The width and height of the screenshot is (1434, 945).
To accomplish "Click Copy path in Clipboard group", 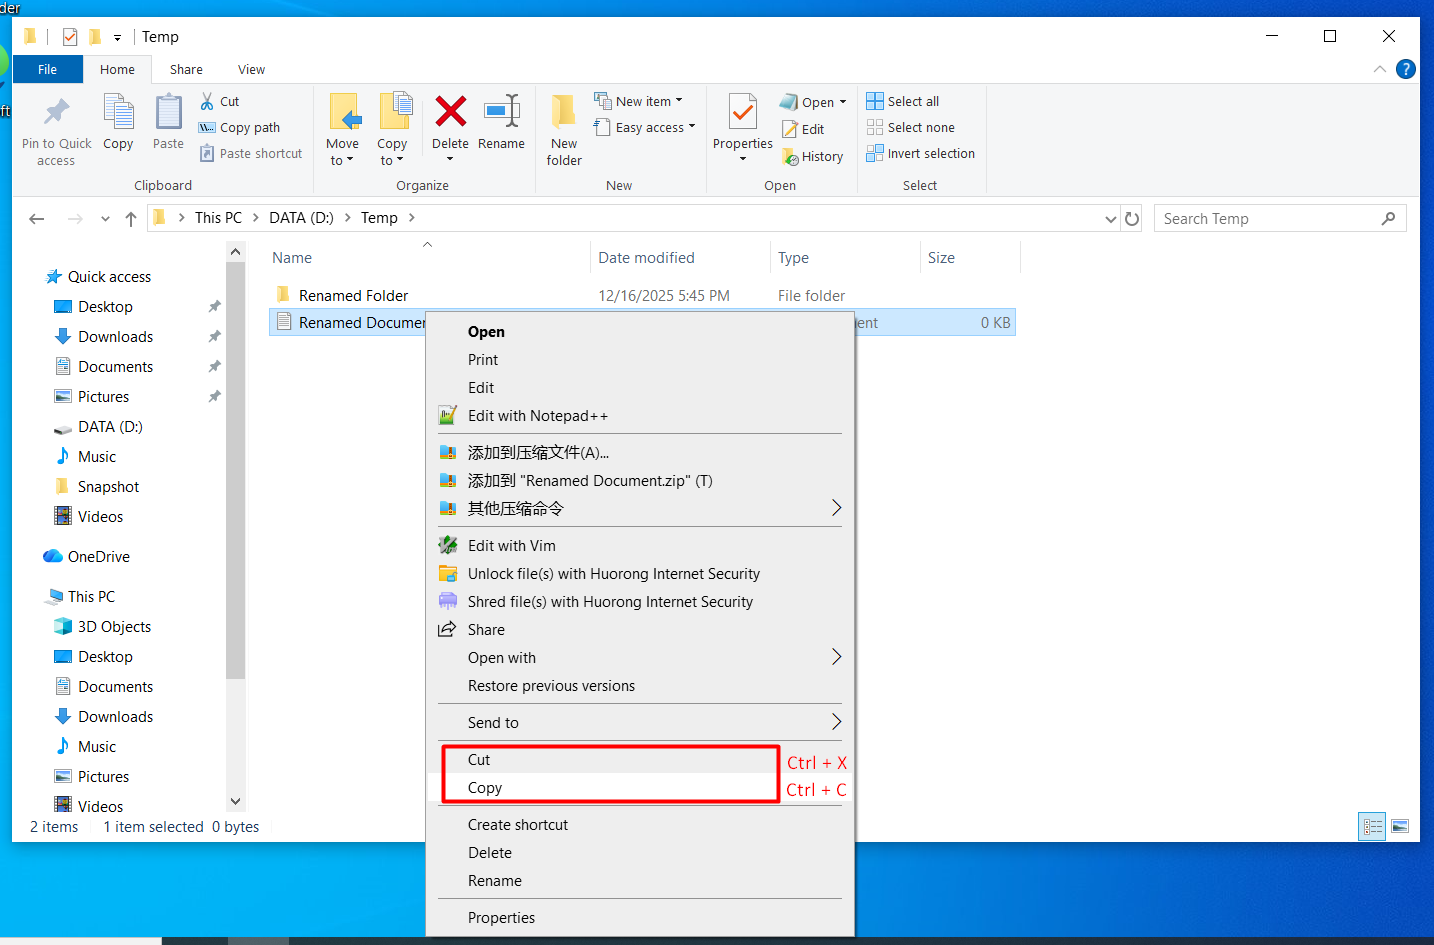I will point(239,127).
